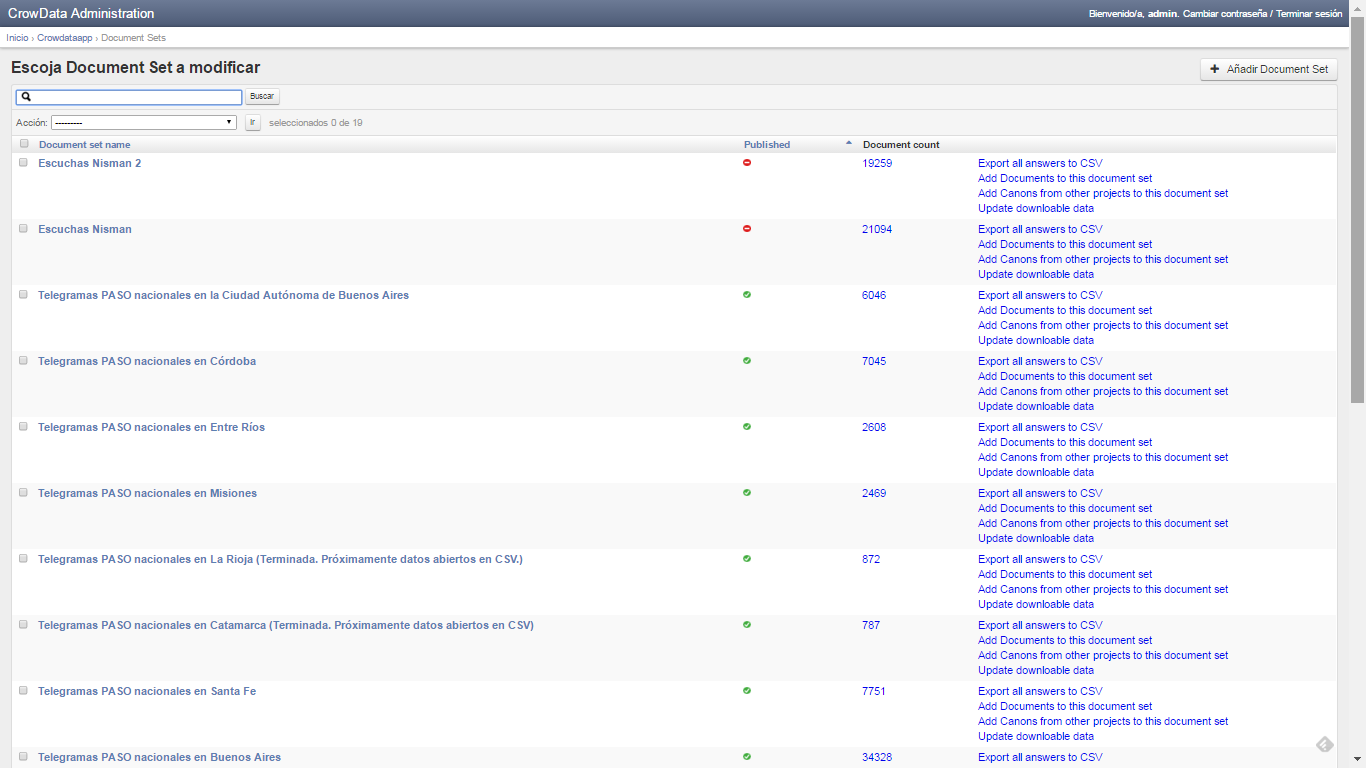Tick the Entre Ríos document set checkbox
Screen dimensions: 1366x768
point(23,426)
